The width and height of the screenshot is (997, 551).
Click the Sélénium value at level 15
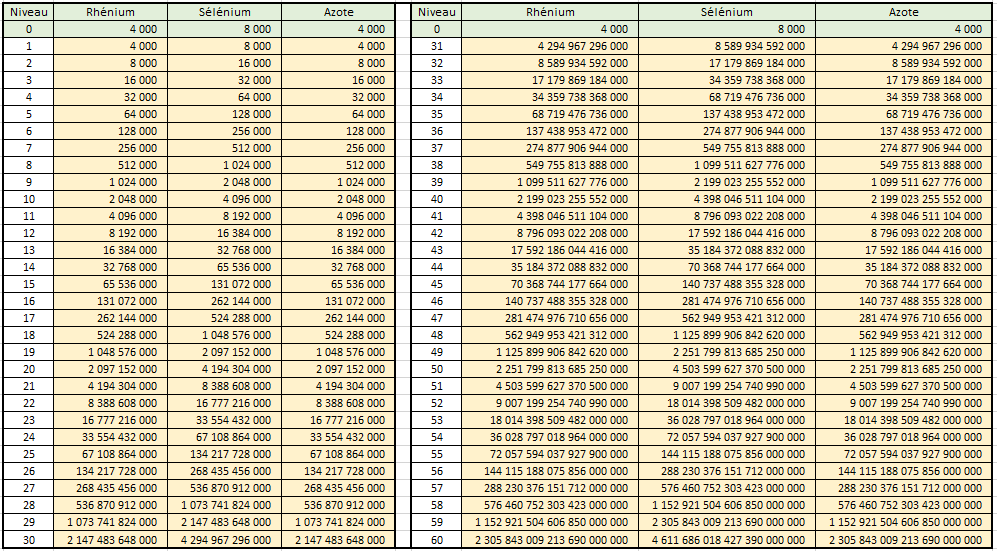224,284
